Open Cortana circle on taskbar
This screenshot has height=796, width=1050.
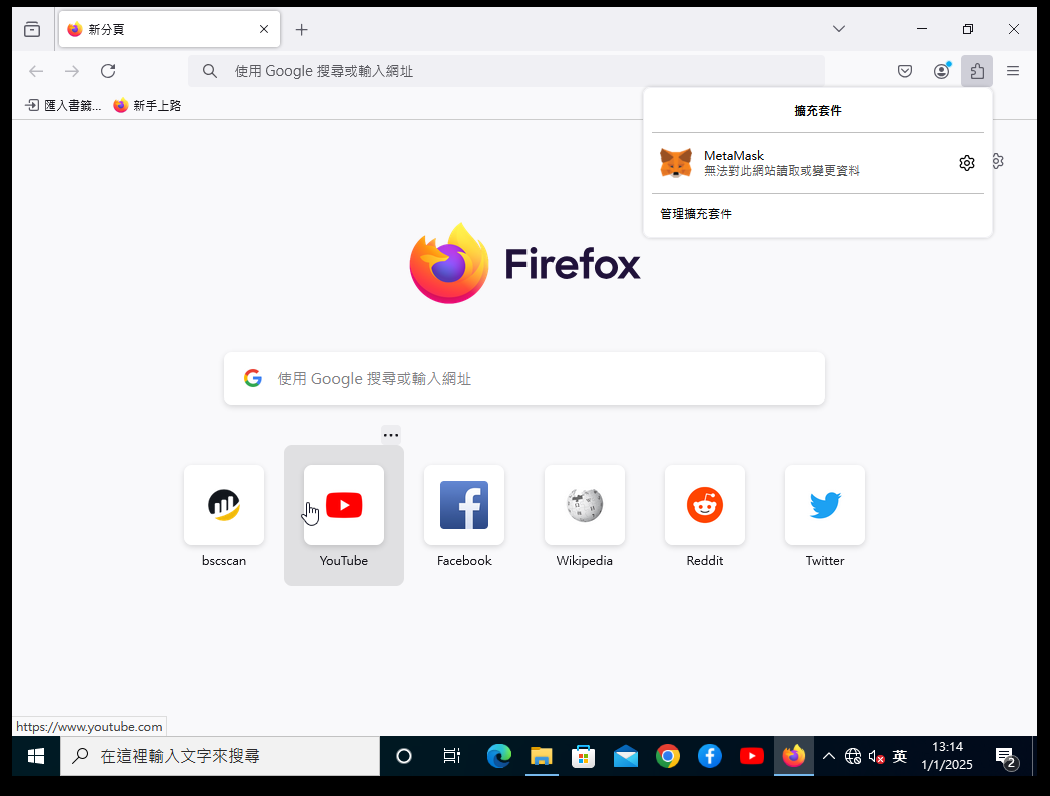pos(404,756)
